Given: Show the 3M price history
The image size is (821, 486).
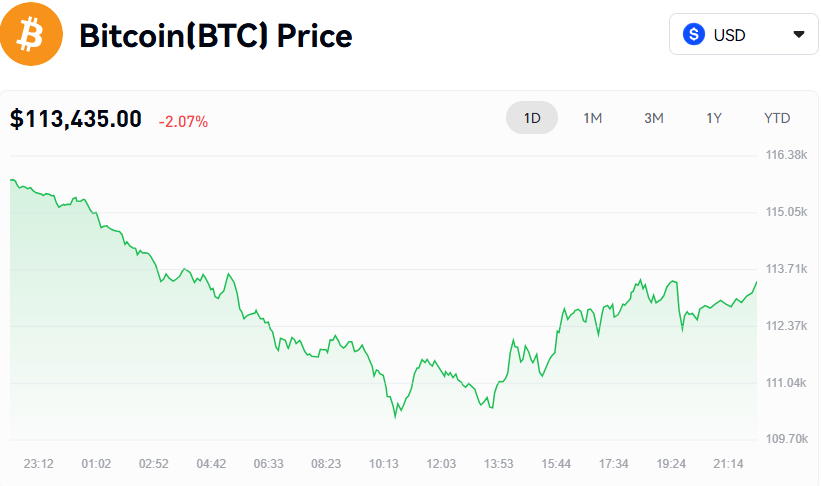Looking at the screenshot, I should pos(654,118).
